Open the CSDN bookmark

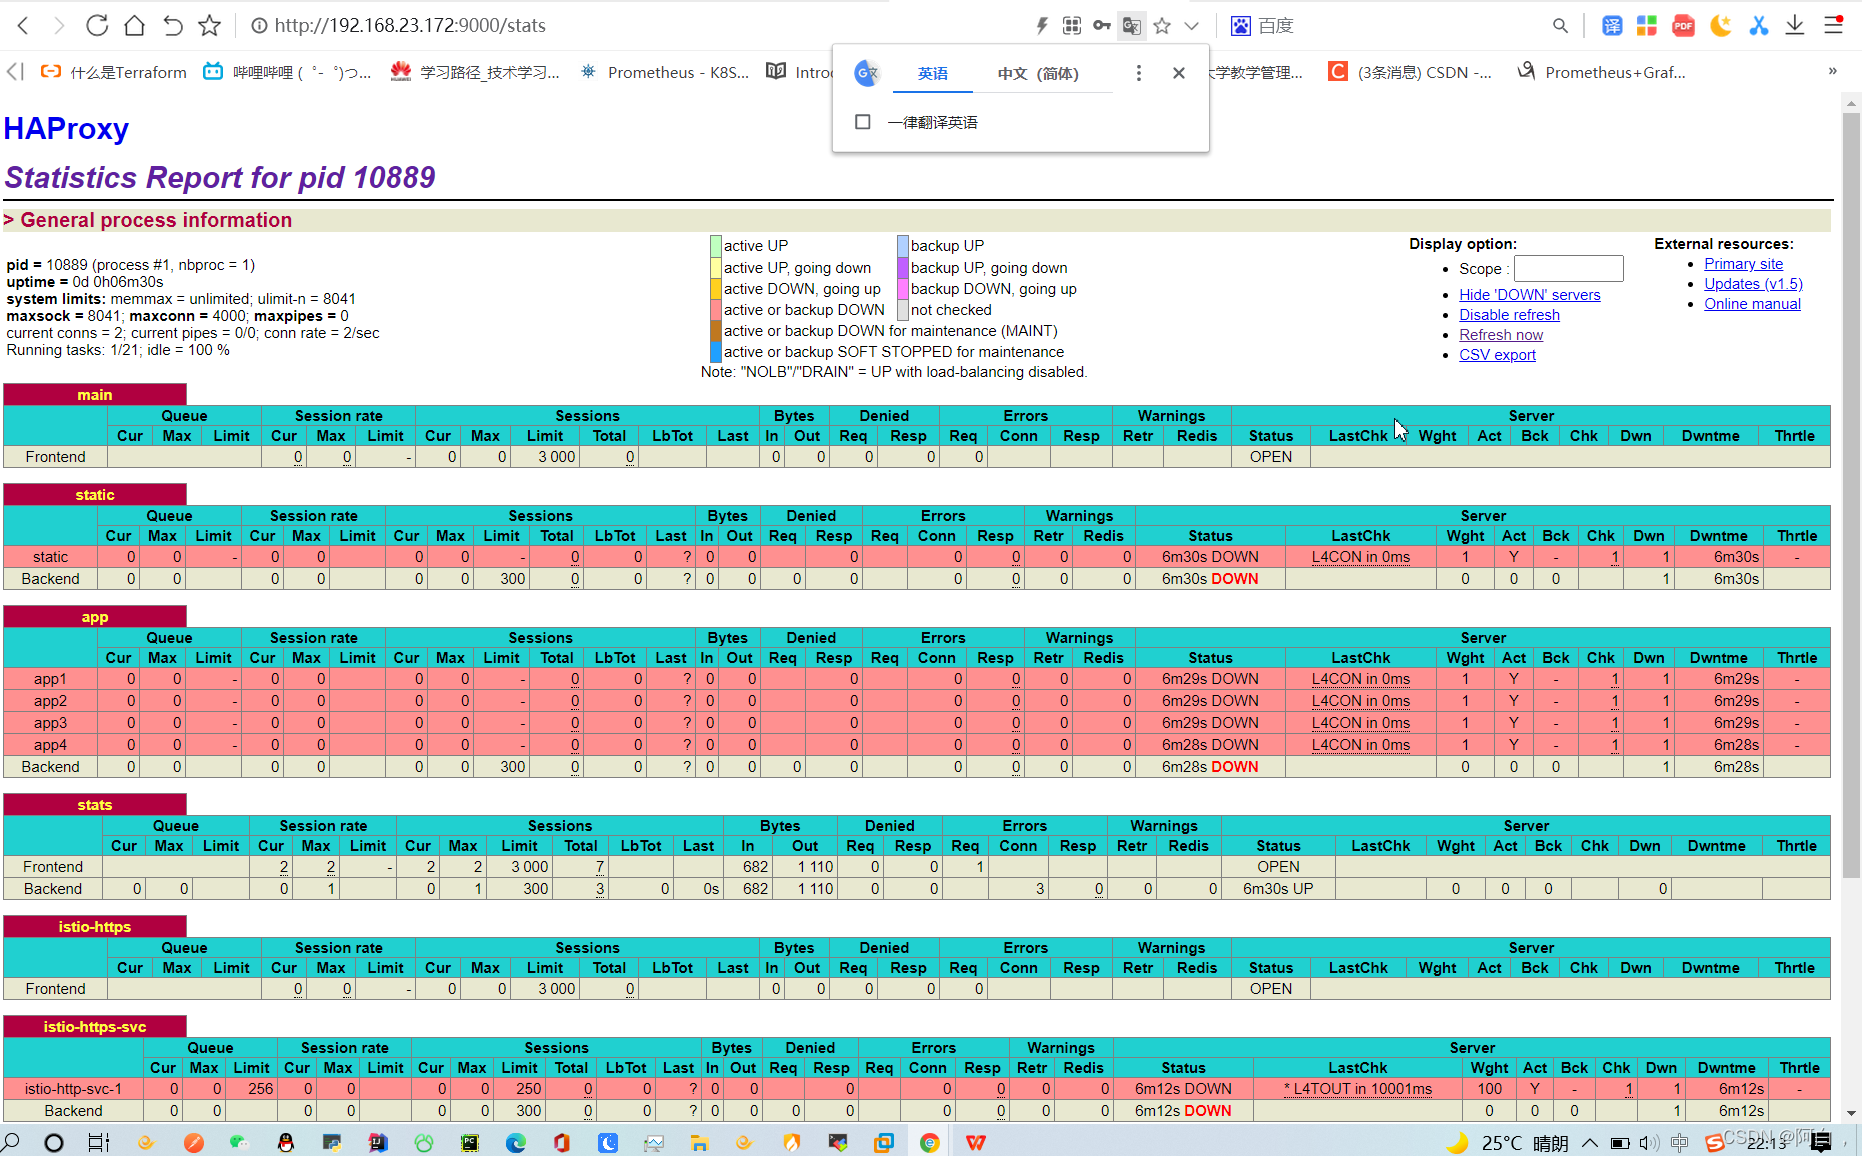(1410, 72)
